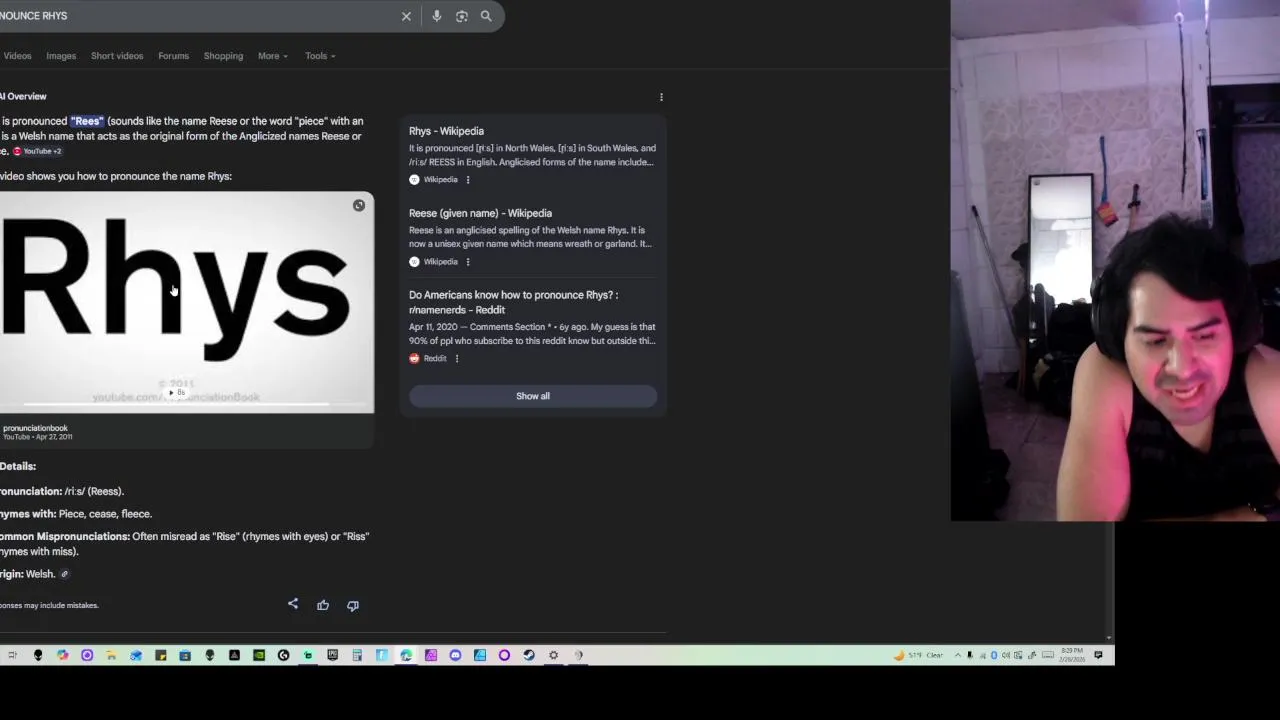Image resolution: width=1280 pixels, height=720 pixels.
Task: Give thumbs up to AI Overview
Action: point(323,605)
